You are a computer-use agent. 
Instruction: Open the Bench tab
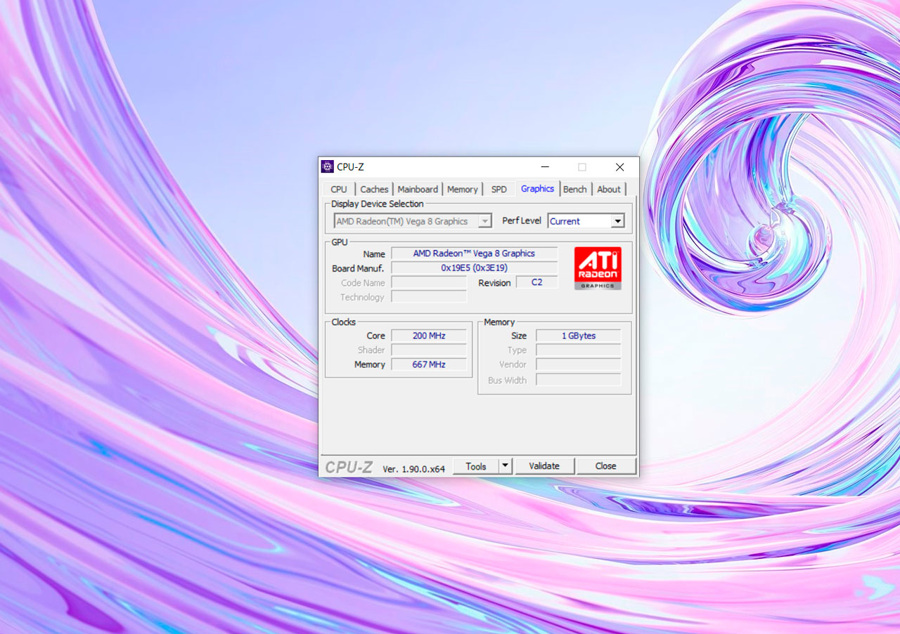[575, 189]
